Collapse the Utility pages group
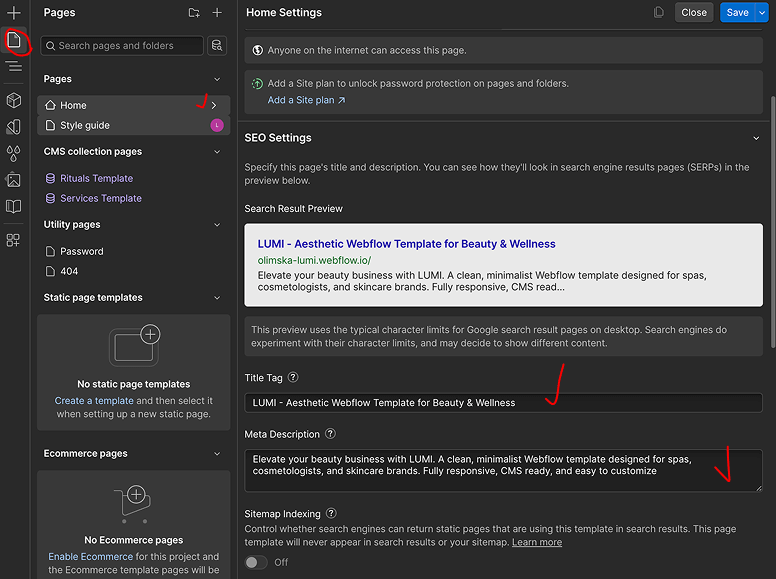Image resolution: width=776 pixels, height=579 pixels. click(217, 225)
